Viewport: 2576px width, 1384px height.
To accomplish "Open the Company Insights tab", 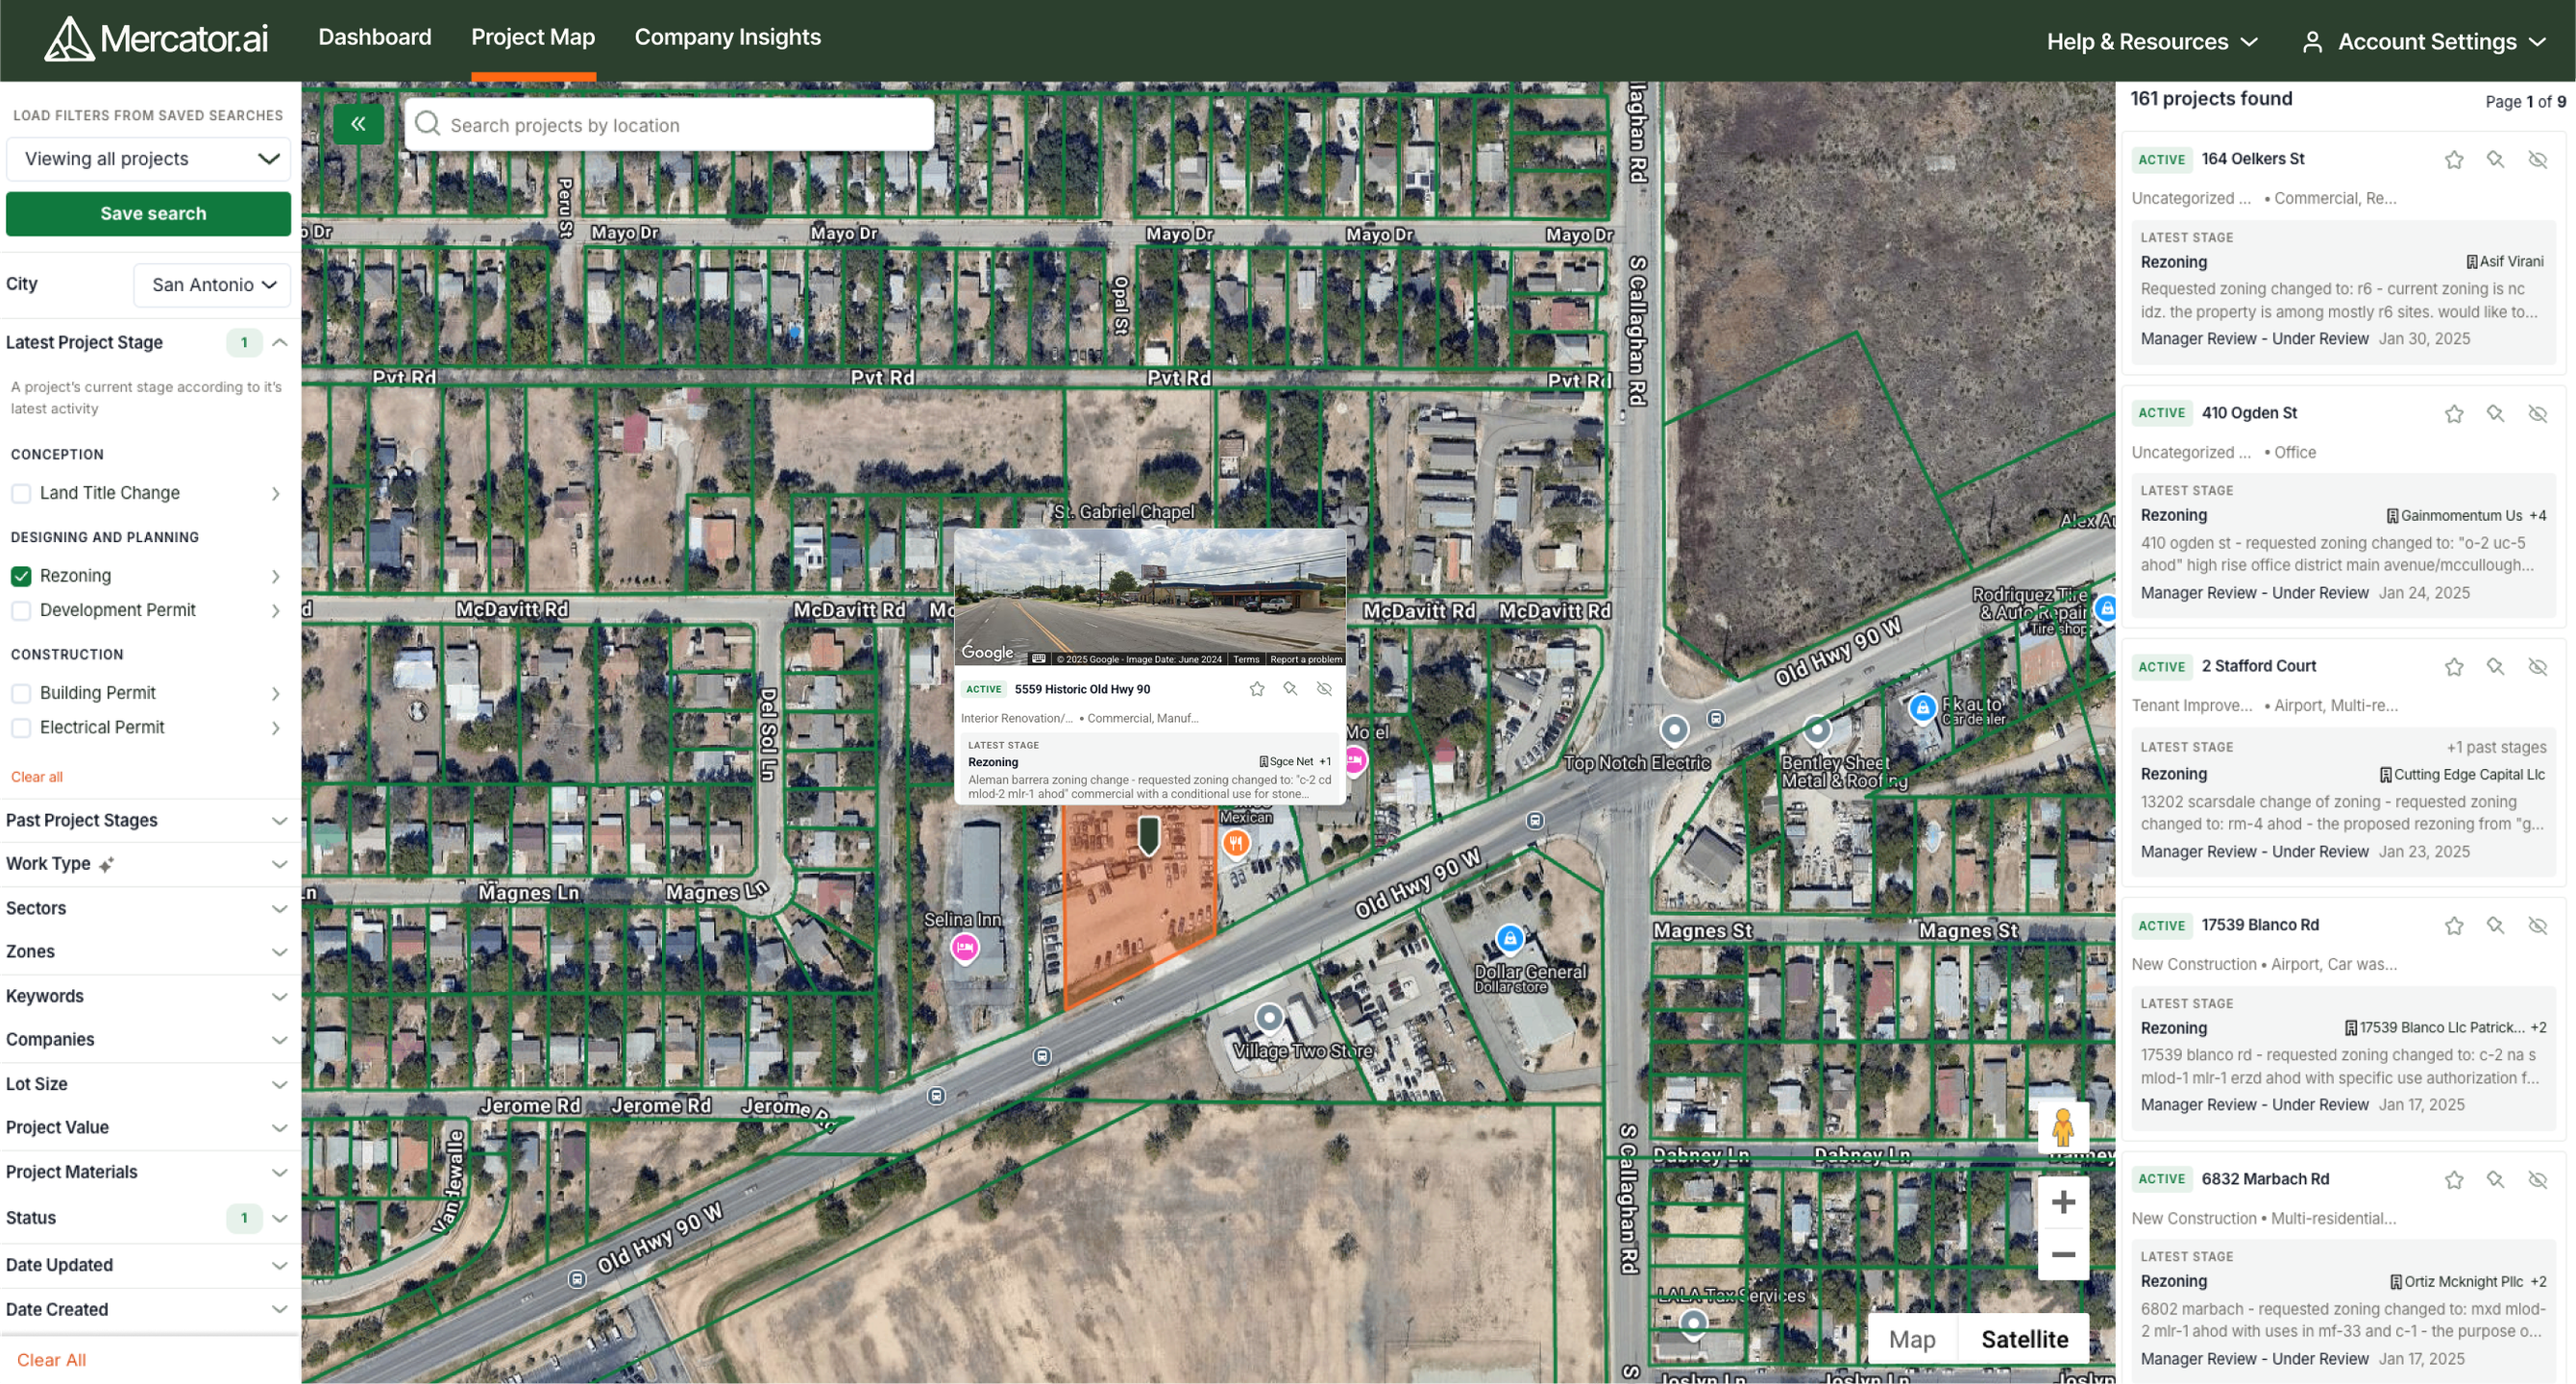I will [x=727, y=37].
